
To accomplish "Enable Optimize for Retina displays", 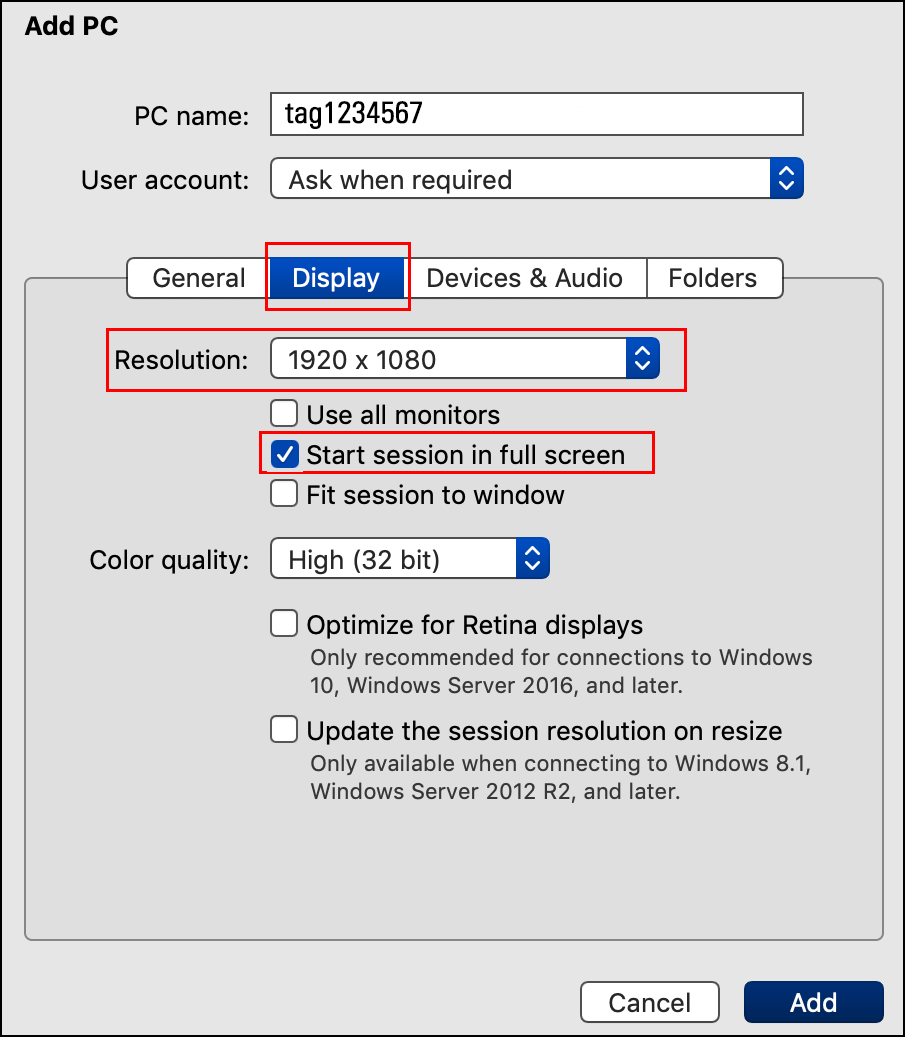I will [x=285, y=625].
